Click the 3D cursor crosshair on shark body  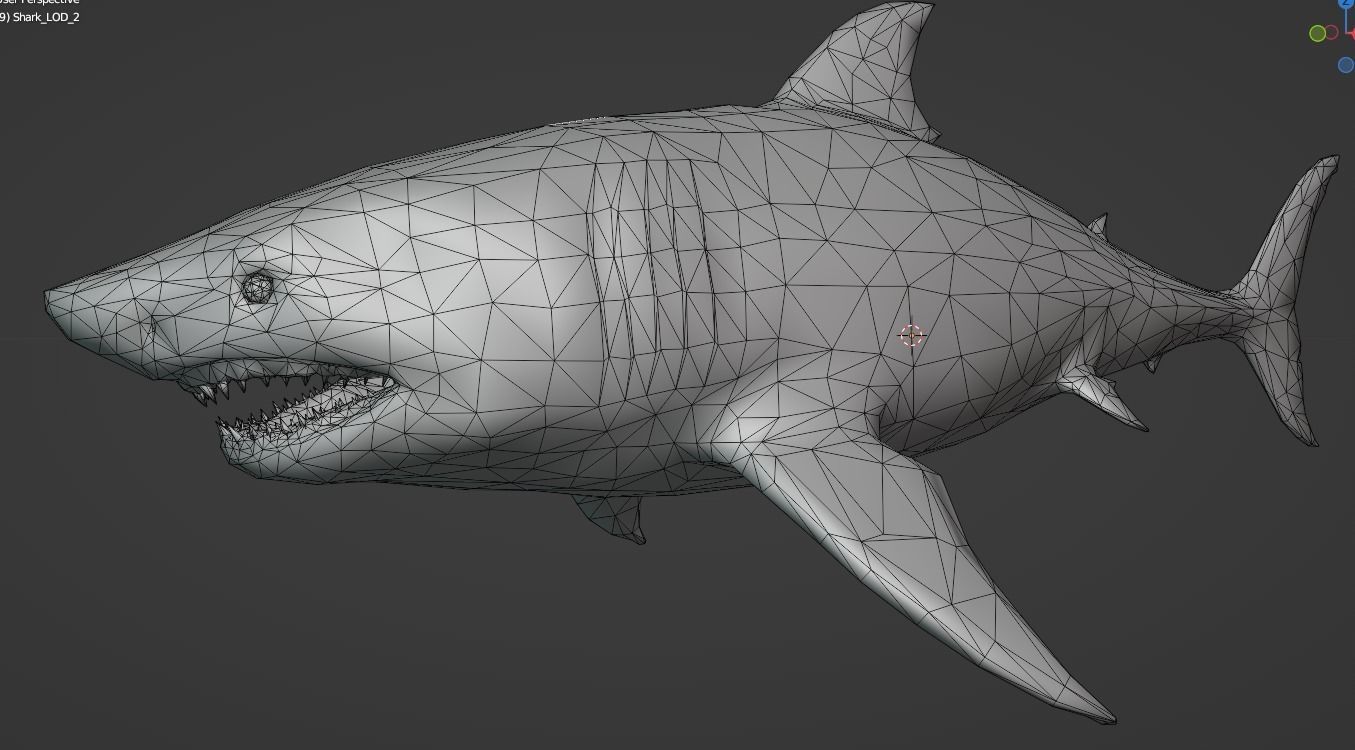911,335
